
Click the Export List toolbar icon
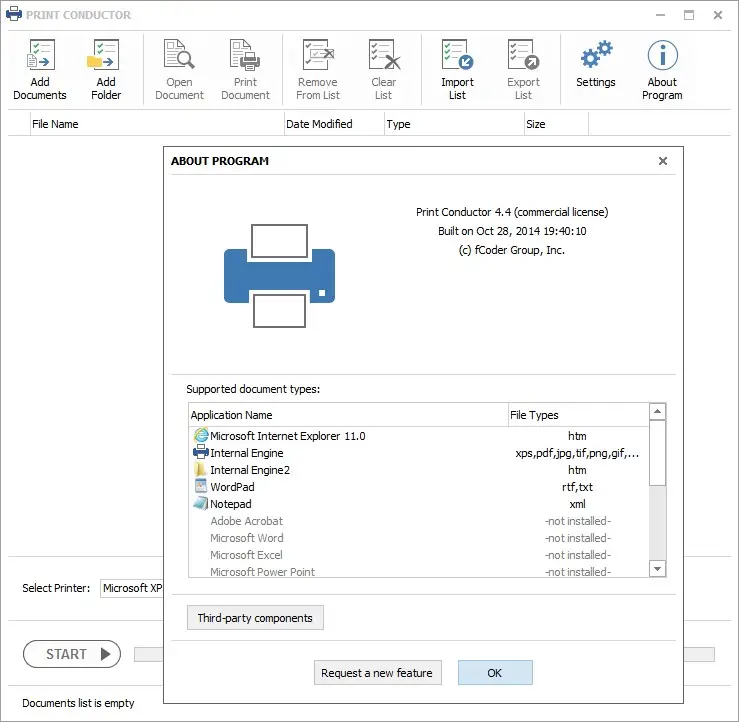point(523,55)
